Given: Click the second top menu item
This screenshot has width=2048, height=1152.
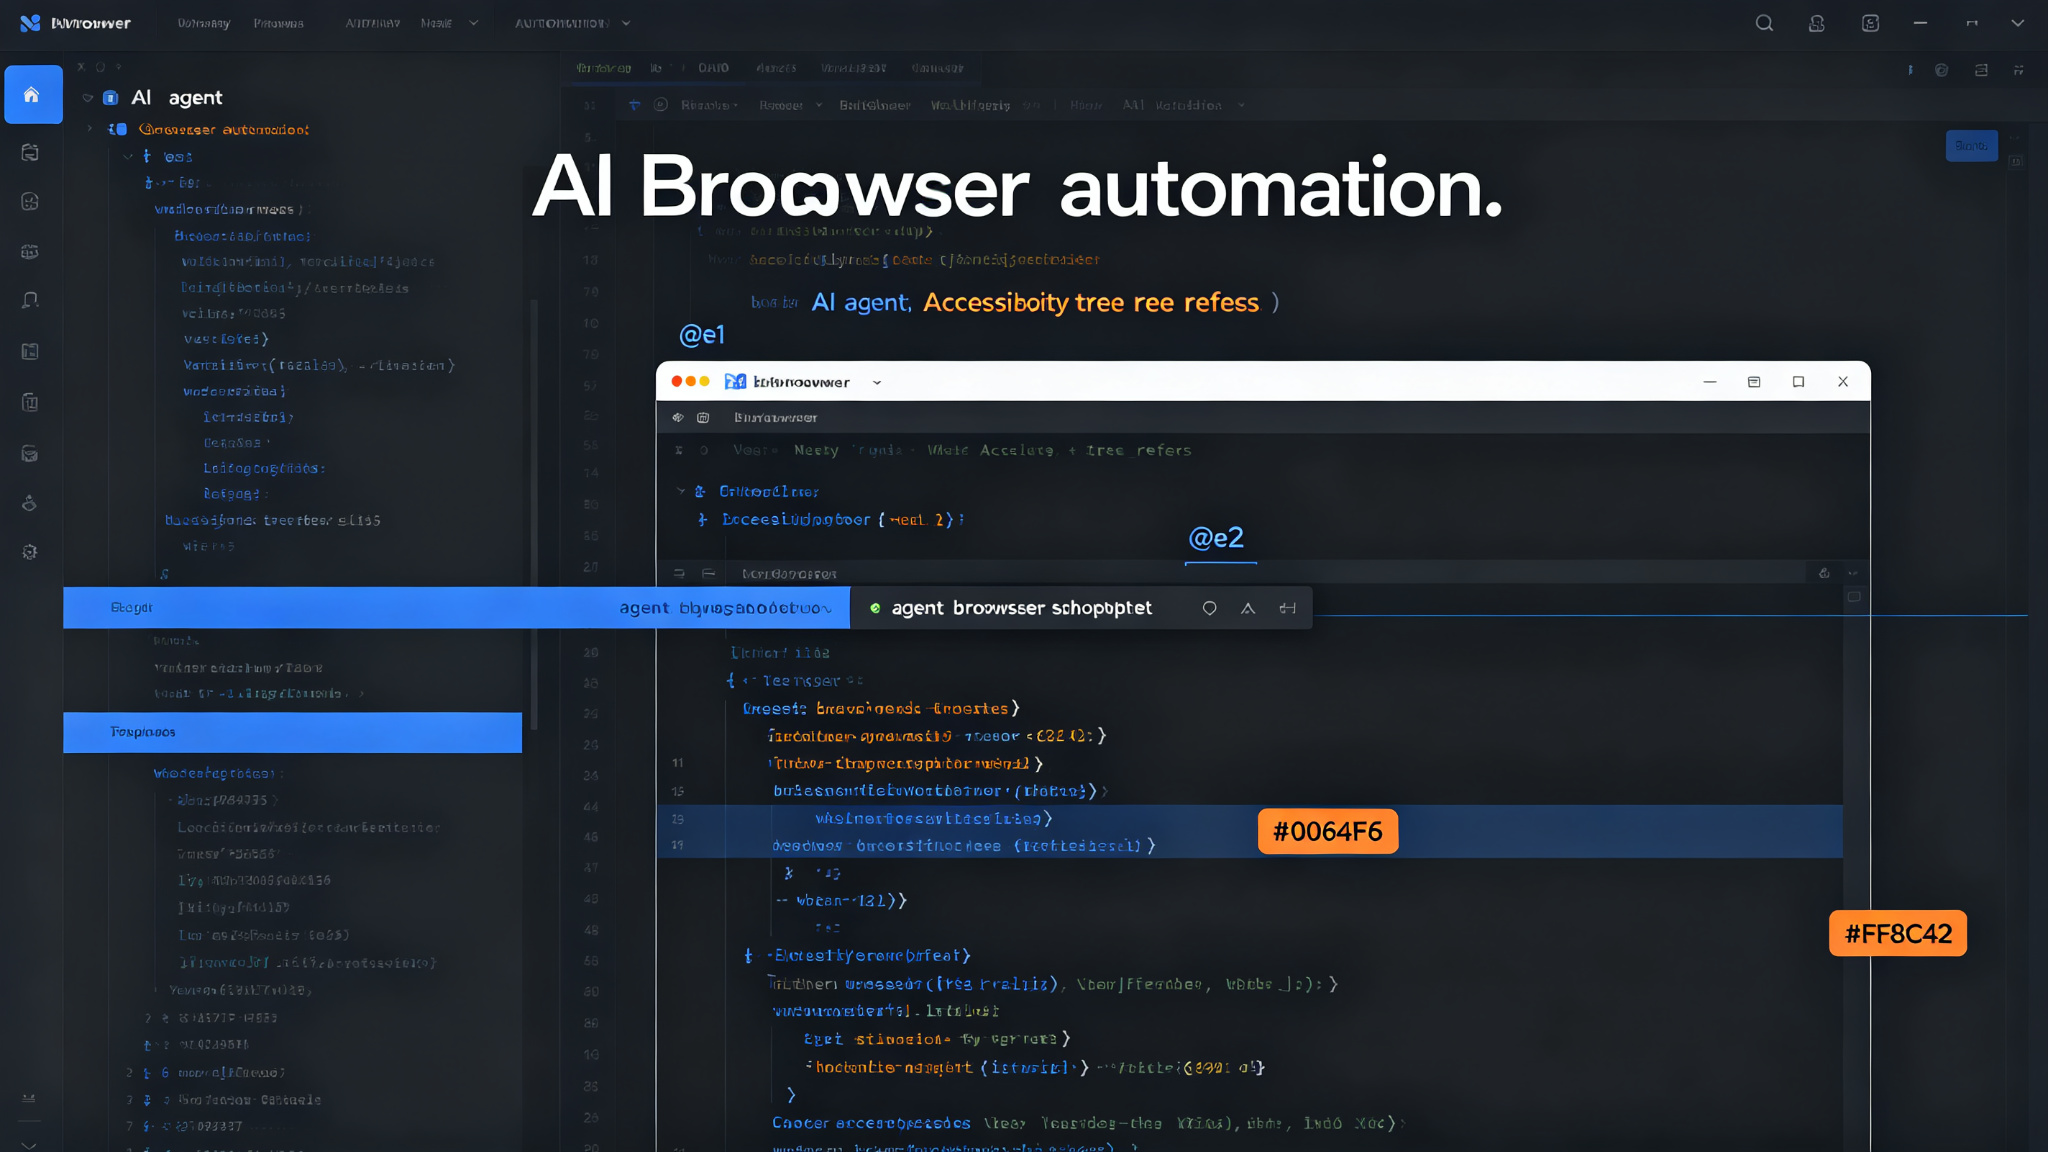Looking at the screenshot, I should point(278,23).
